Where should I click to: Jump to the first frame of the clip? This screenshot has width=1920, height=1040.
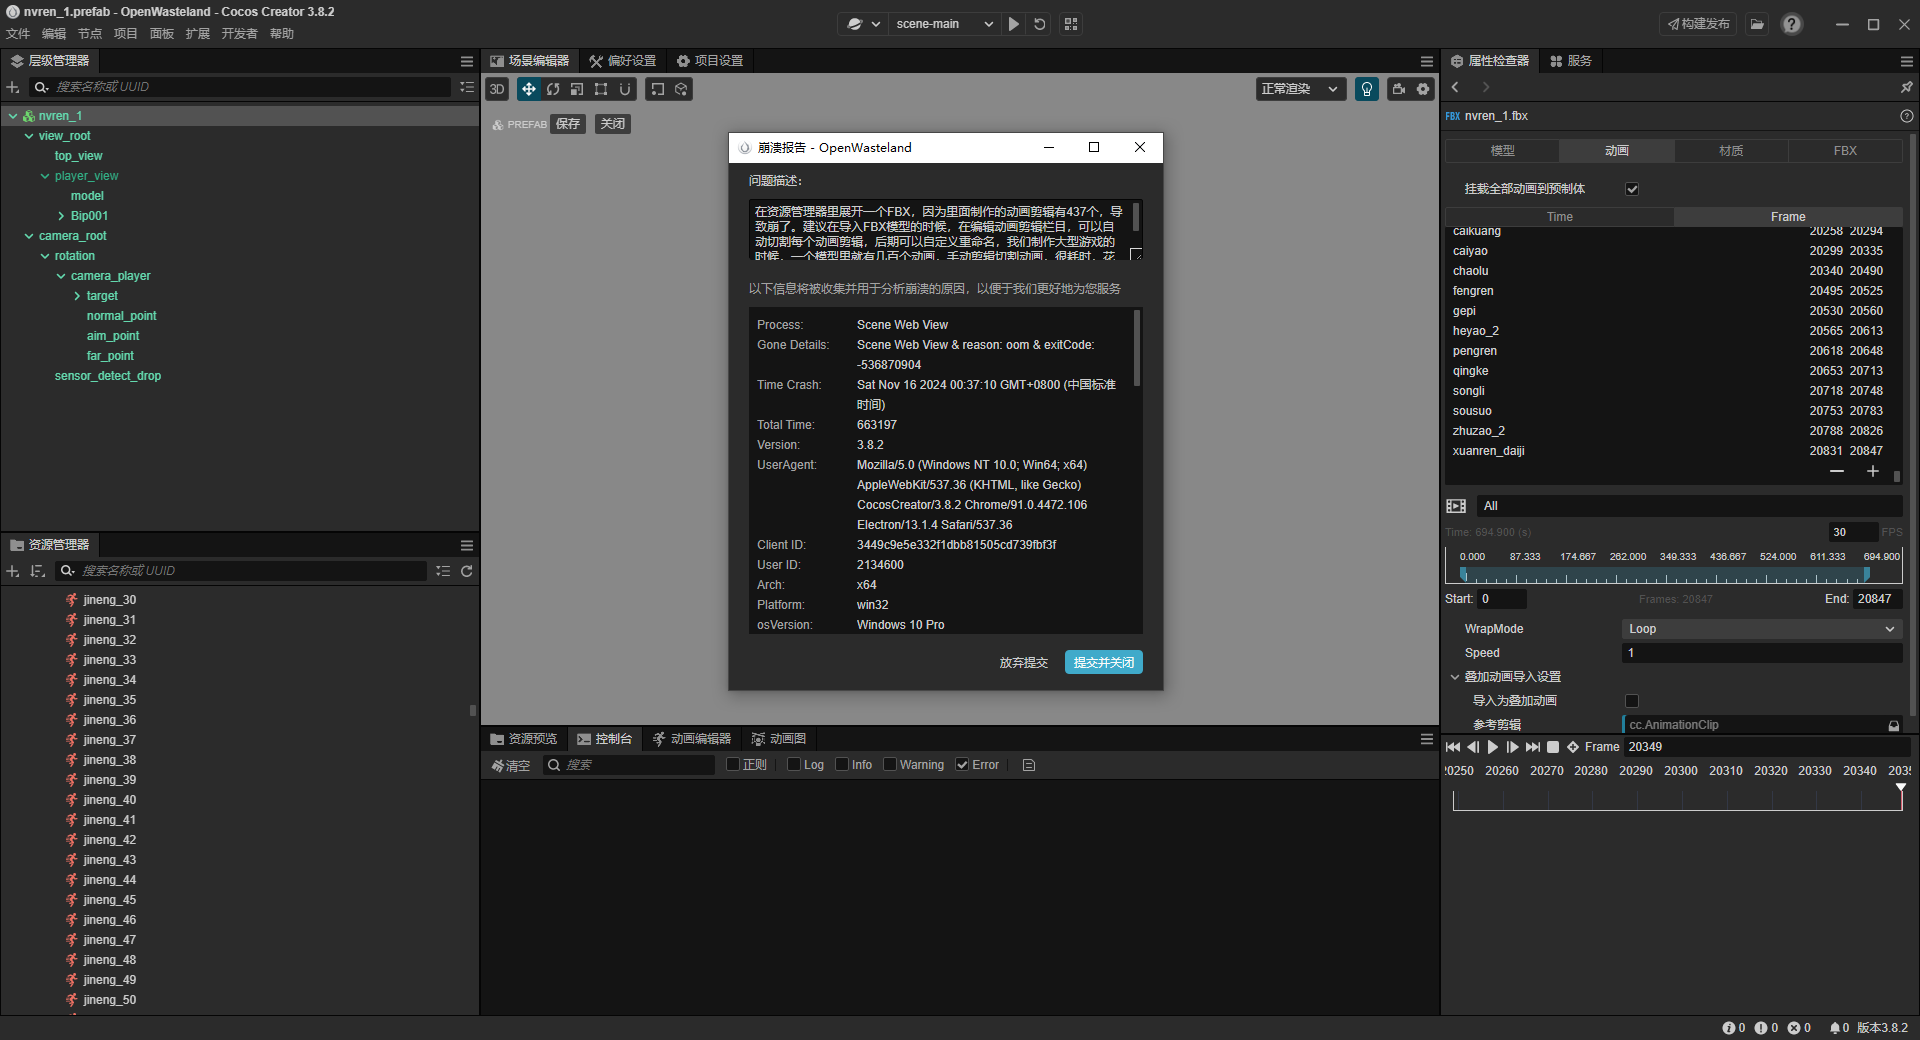click(x=1453, y=747)
